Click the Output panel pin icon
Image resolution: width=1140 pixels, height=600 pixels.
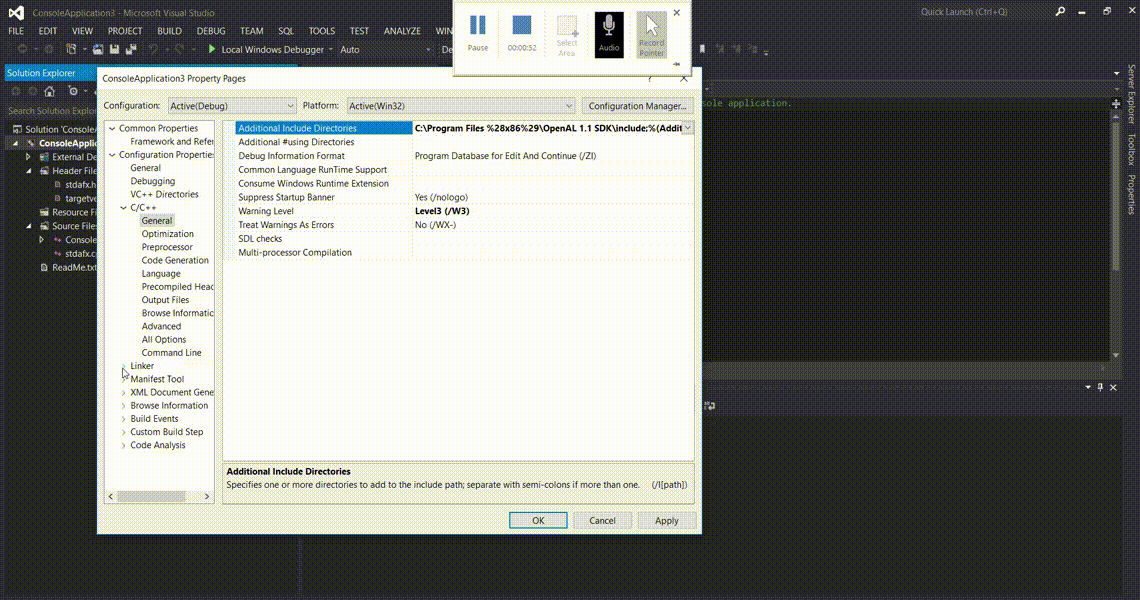[x=1100, y=387]
